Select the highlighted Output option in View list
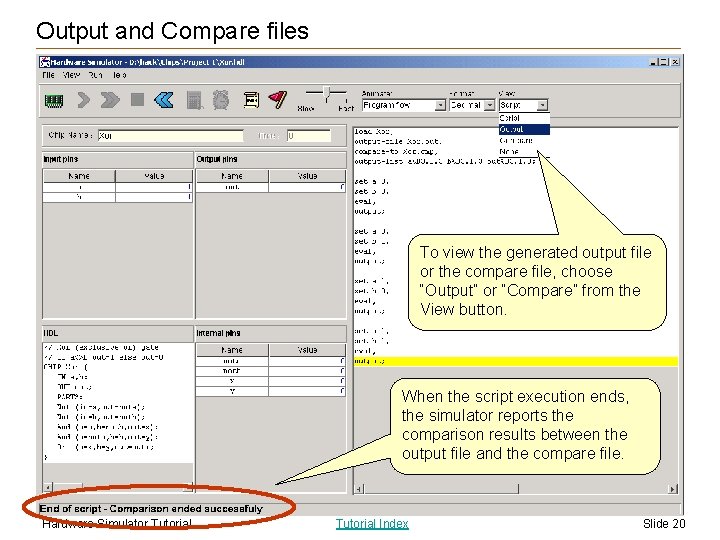 (524, 129)
